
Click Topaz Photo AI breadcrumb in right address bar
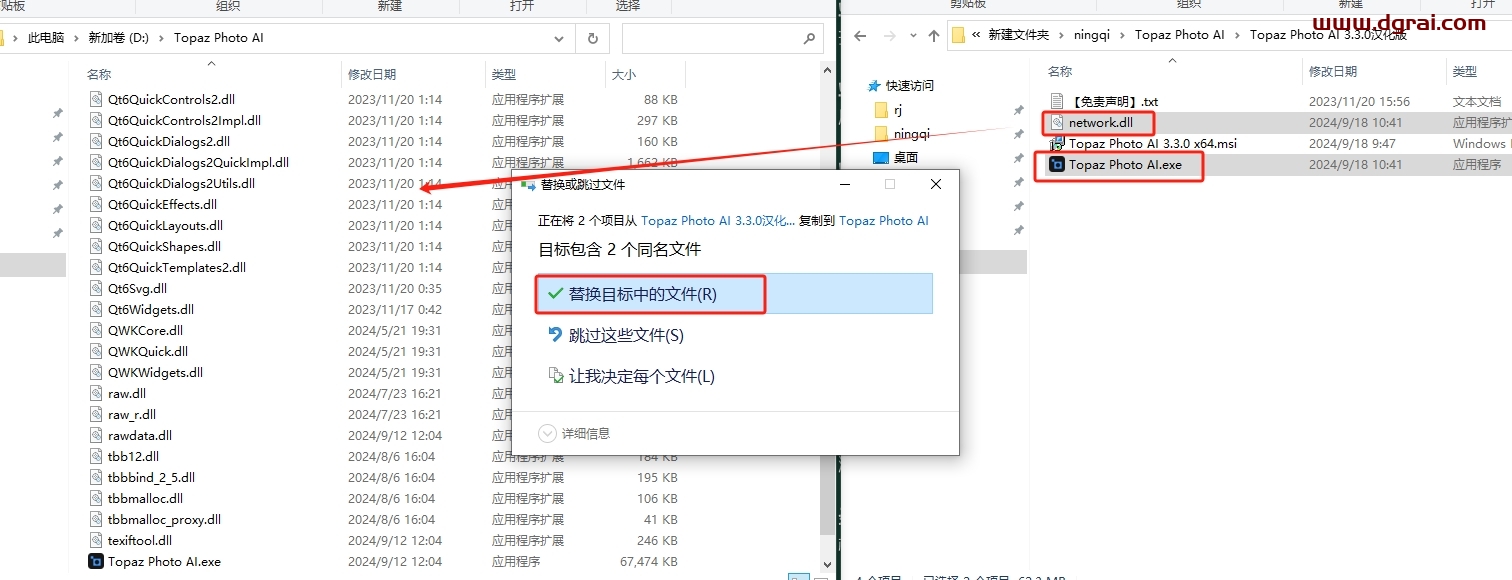pos(1180,35)
